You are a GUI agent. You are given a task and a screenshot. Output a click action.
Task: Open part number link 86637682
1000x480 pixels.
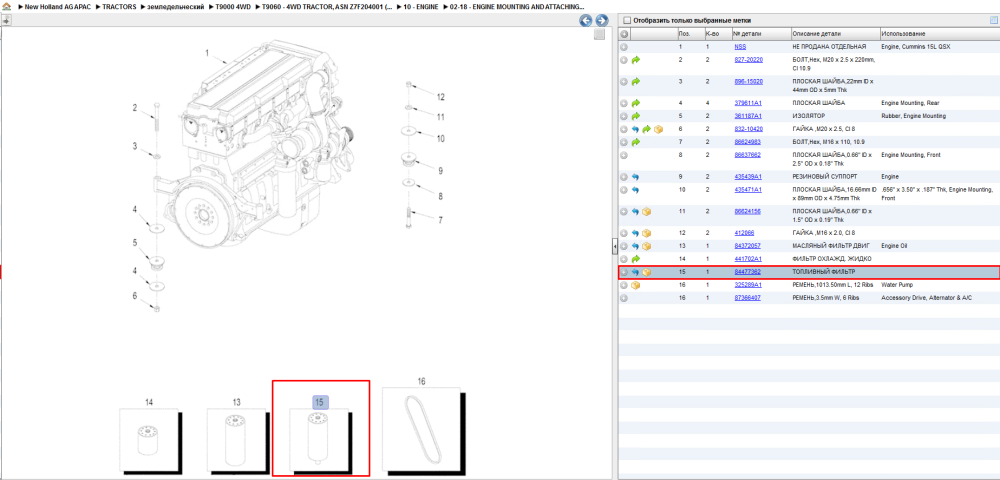coord(747,155)
